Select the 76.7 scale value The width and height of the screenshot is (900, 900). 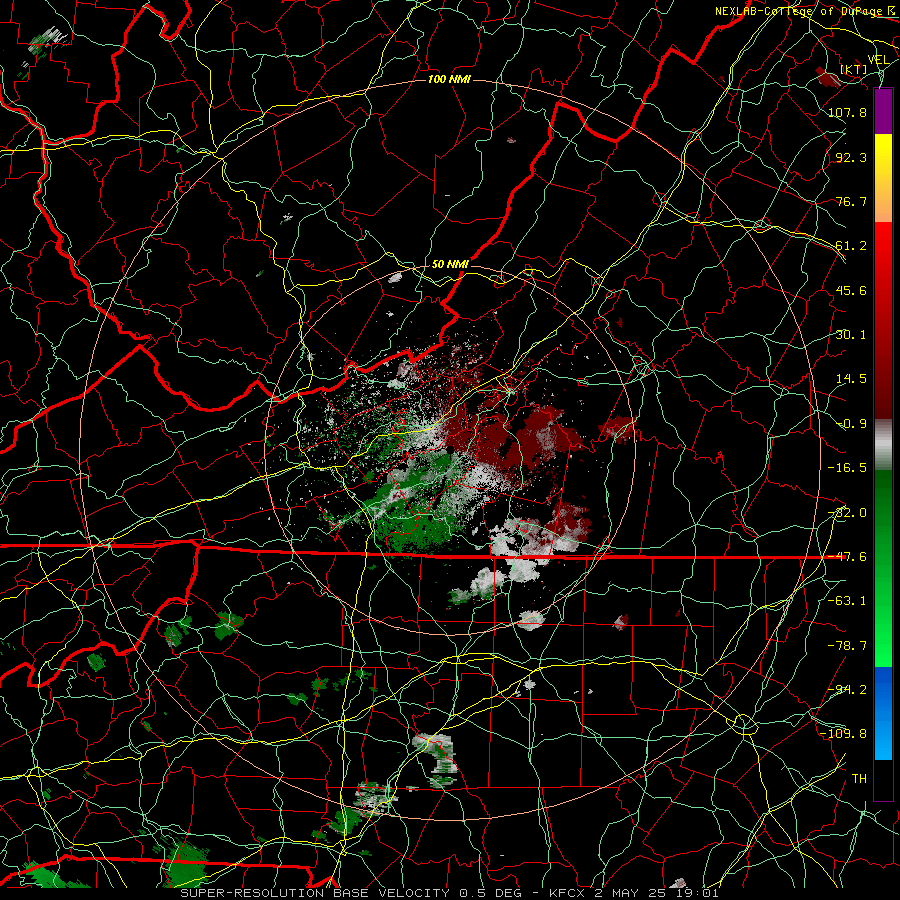851,201
